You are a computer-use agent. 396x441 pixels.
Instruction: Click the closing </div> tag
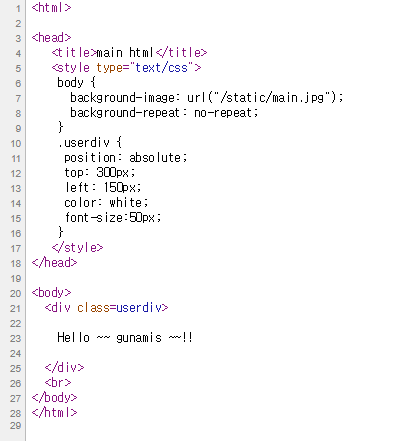coord(64,367)
